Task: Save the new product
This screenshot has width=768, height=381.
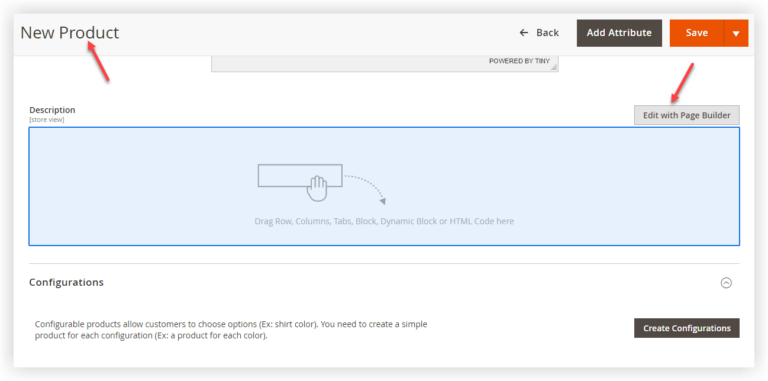Action: (x=696, y=33)
